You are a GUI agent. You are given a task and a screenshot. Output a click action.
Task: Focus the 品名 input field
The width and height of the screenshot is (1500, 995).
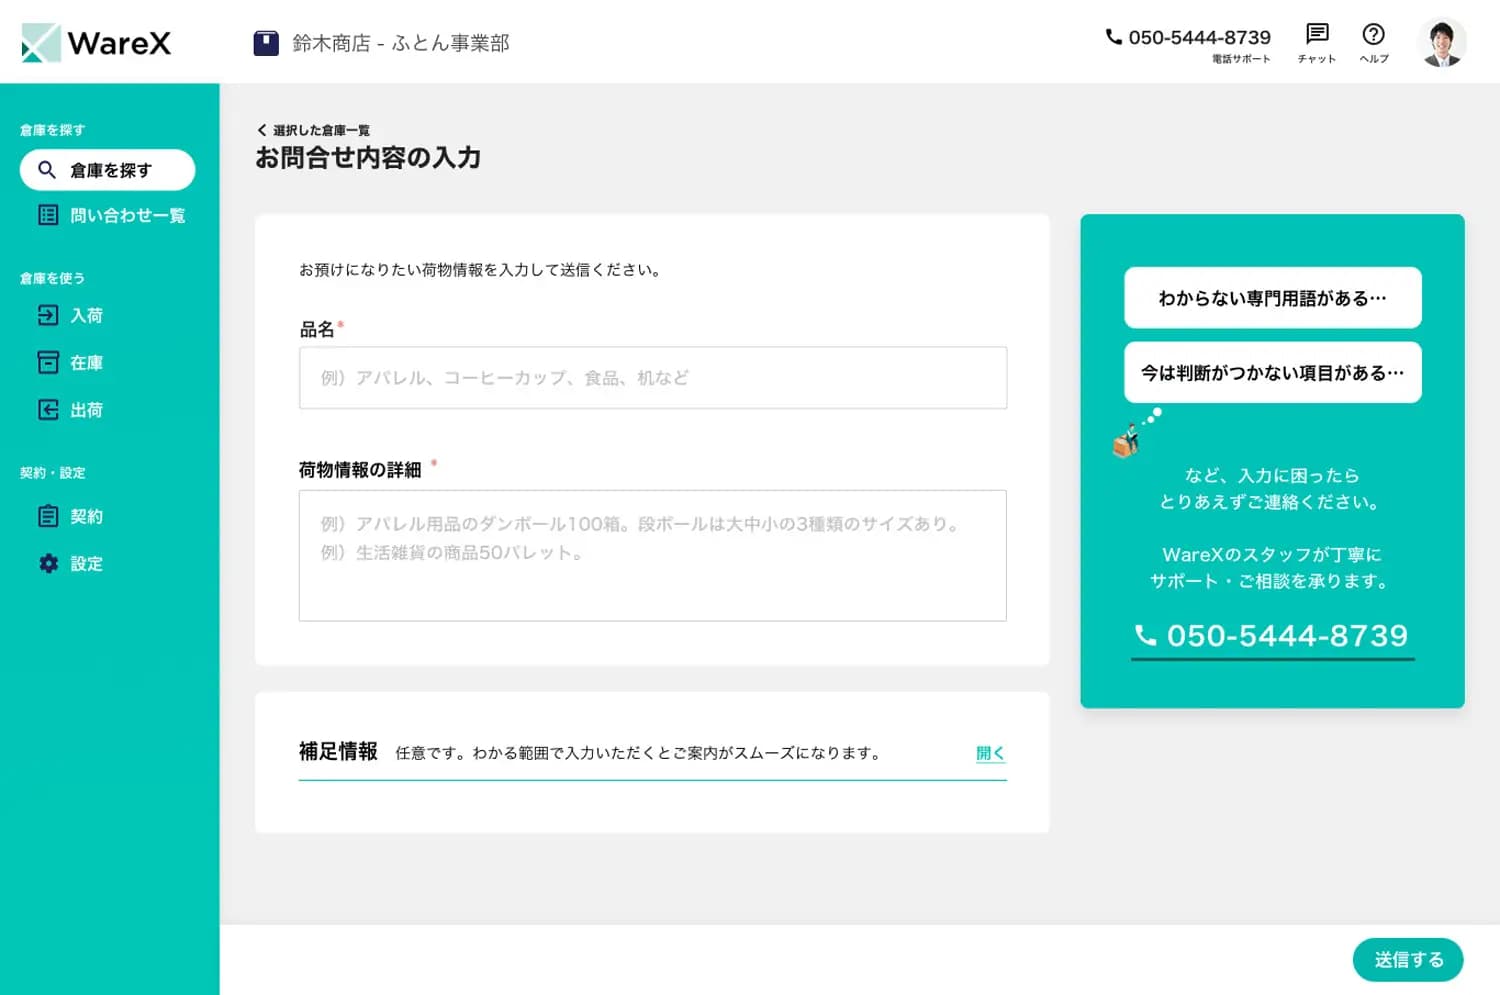point(653,378)
